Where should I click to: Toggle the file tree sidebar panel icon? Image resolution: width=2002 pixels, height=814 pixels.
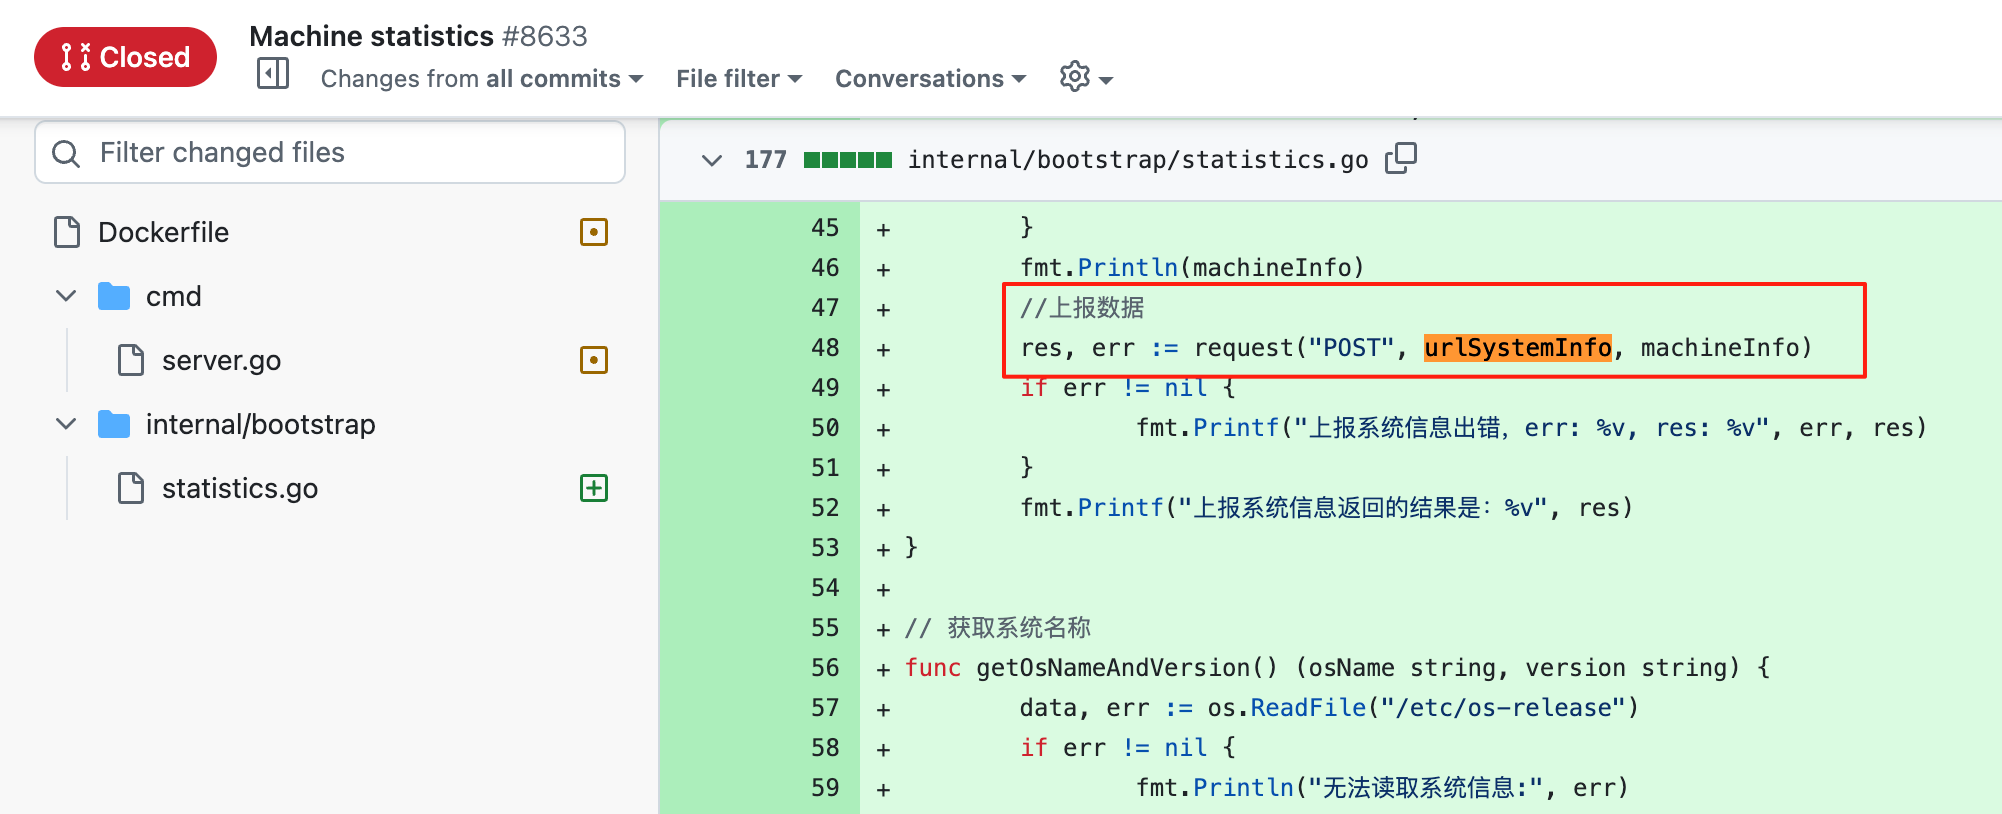coord(273,74)
